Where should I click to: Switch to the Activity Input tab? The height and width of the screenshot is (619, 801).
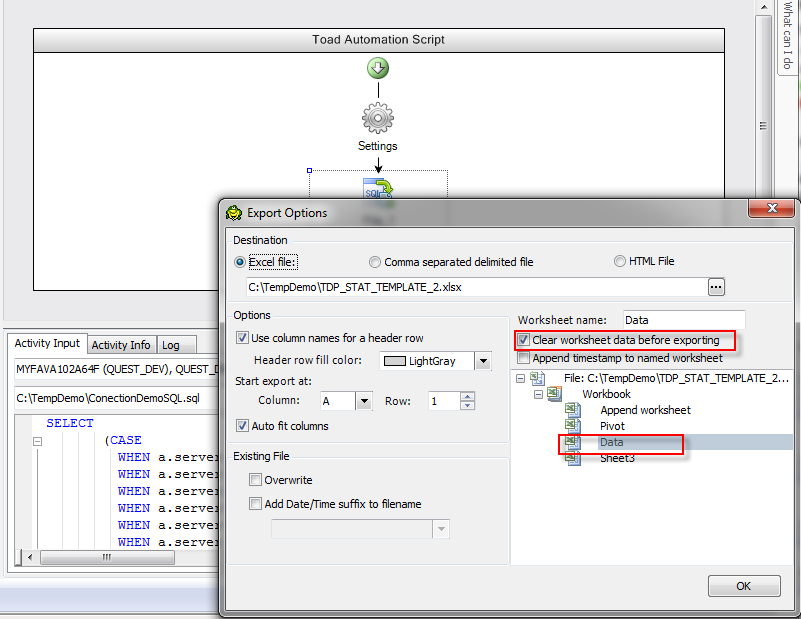[47, 343]
